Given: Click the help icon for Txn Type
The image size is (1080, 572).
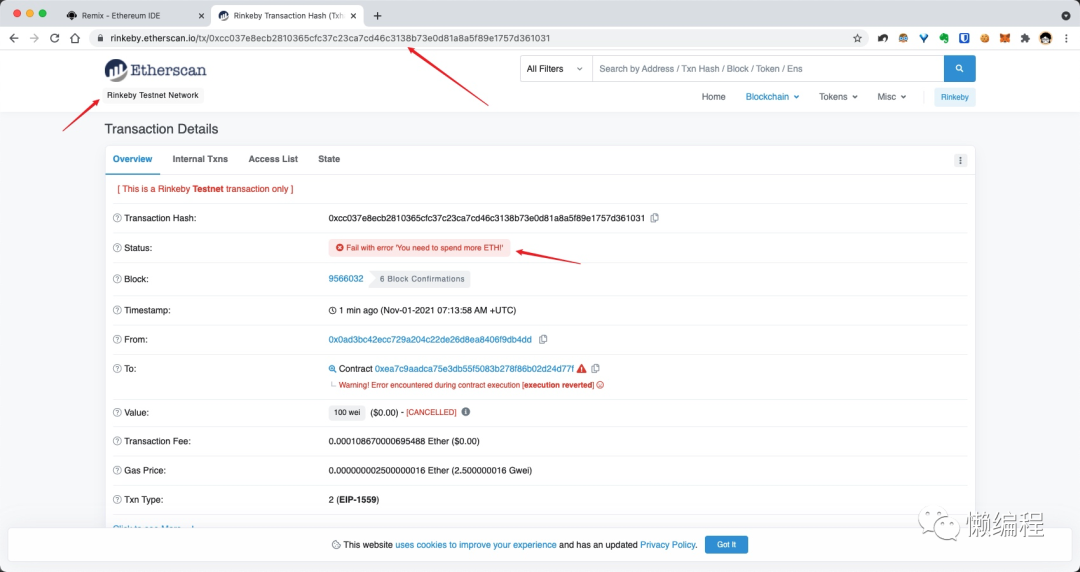Looking at the screenshot, I should click(x=117, y=500).
